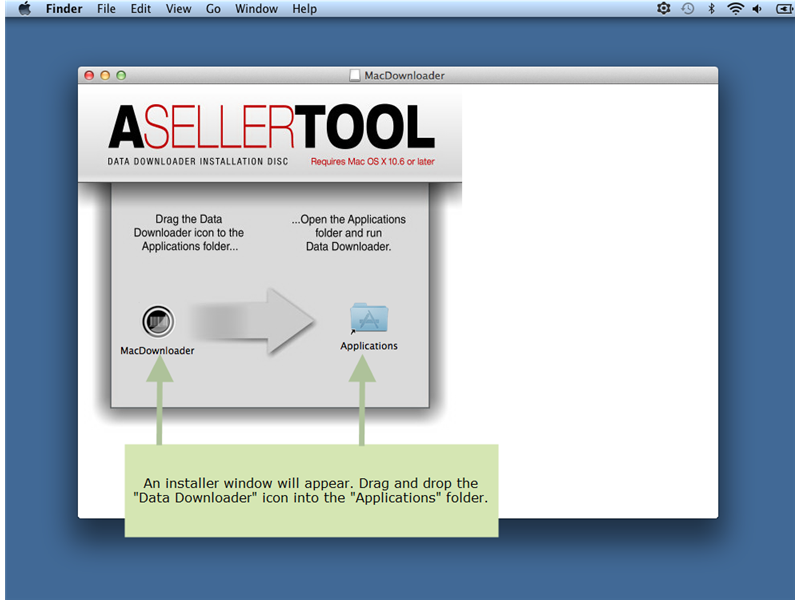Click the ASELLERTOOL logo banner

click(271, 127)
